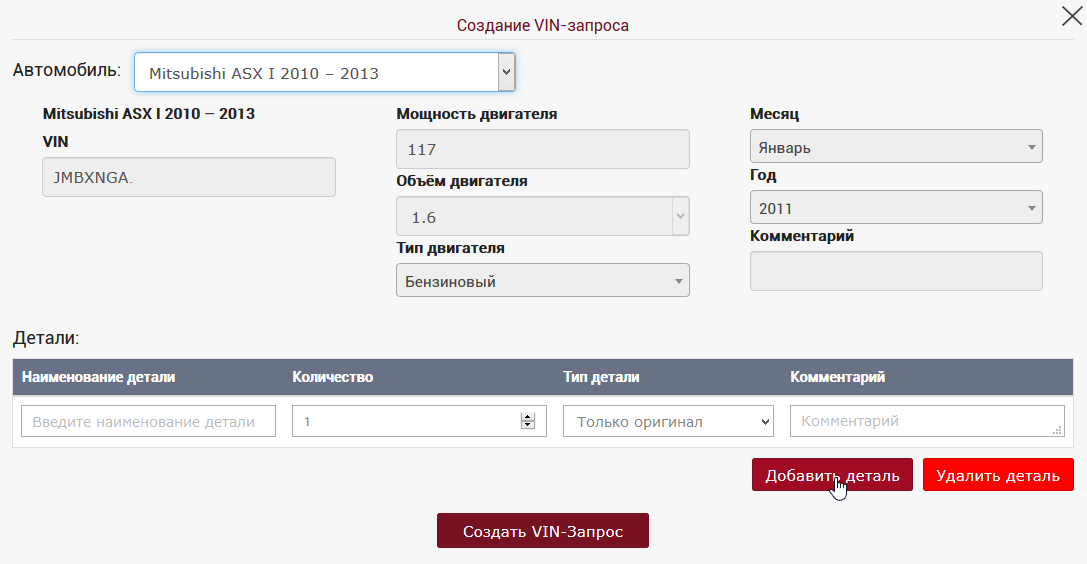Click the Наименование детали column header
Screen dimensions: 1087x564
coord(98,377)
